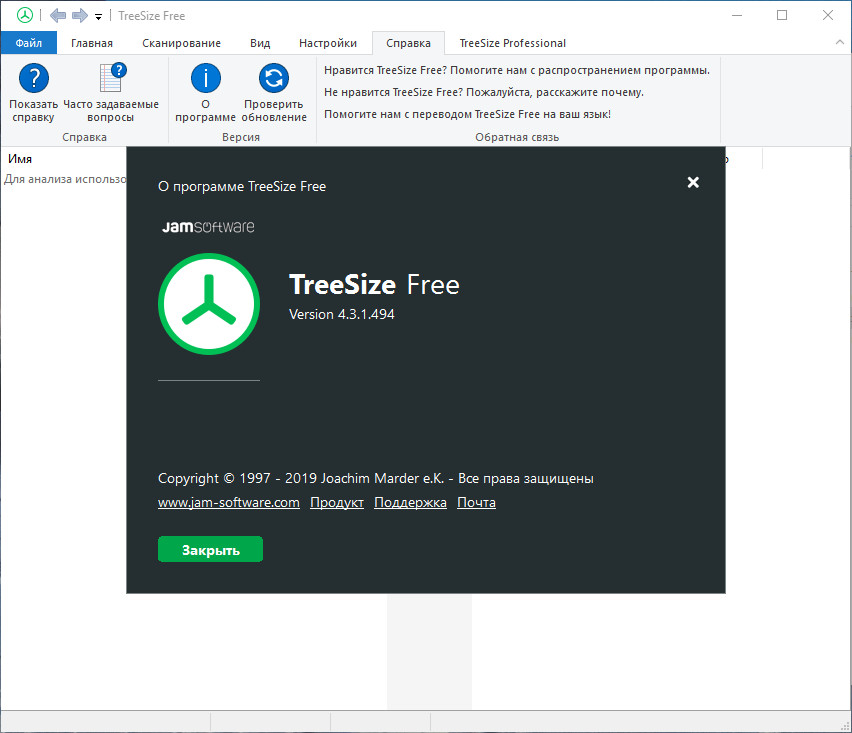Click the Check for update icon
Viewport: 852px width, 733px height.
point(274,78)
